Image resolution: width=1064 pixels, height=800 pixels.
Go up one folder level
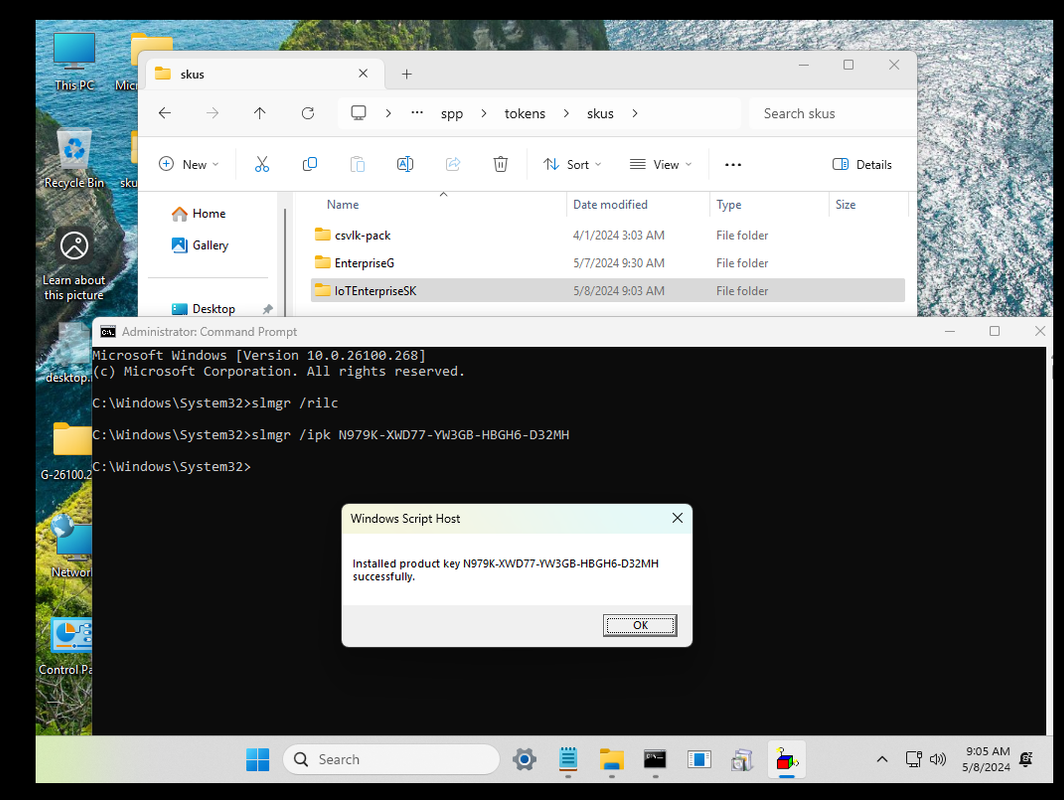pos(260,113)
